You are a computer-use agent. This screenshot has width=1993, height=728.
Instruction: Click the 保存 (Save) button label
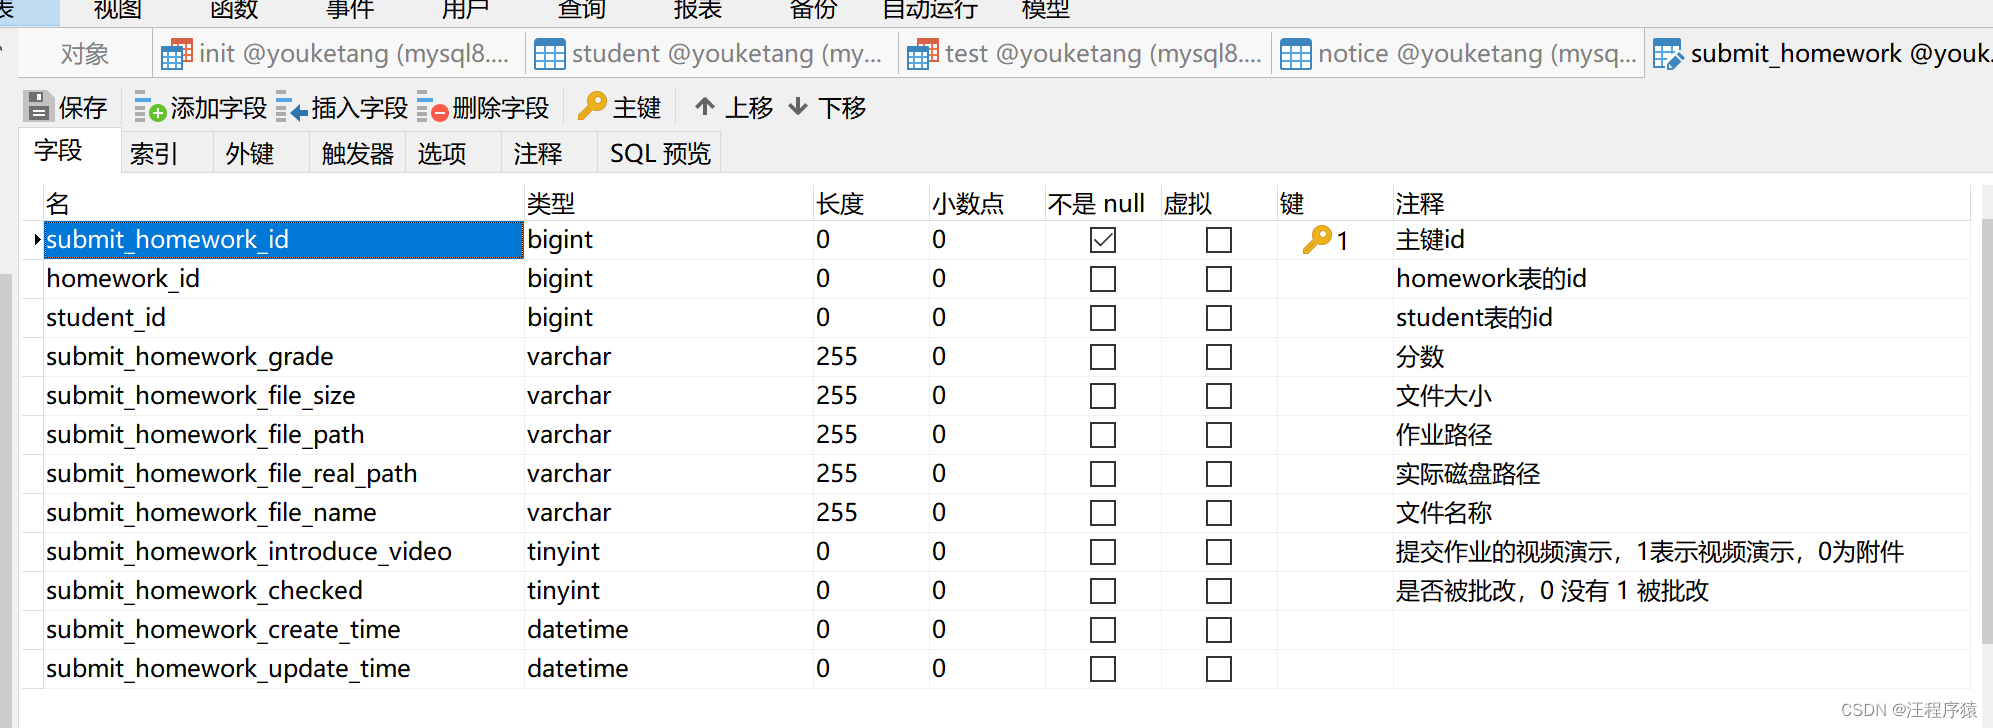[x=83, y=107]
